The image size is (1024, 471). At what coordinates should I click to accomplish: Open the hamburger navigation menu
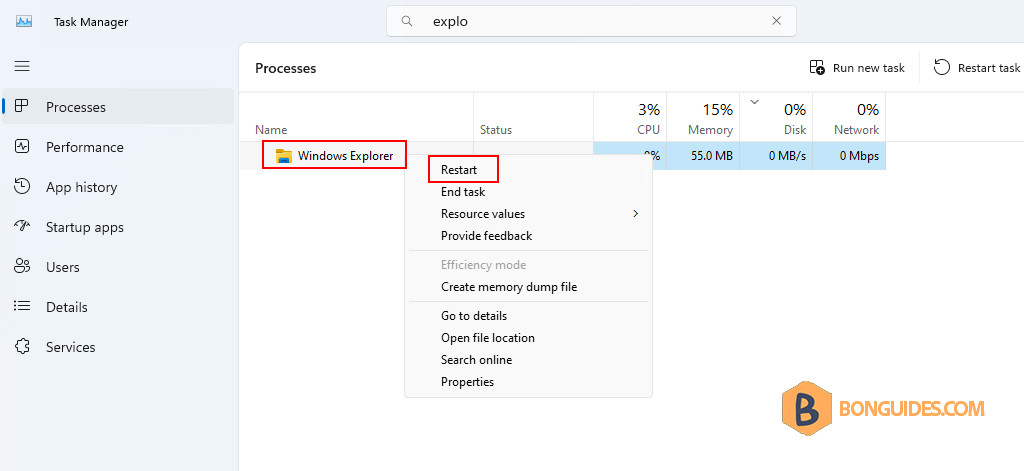pyautogui.click(x=22, y=66)
